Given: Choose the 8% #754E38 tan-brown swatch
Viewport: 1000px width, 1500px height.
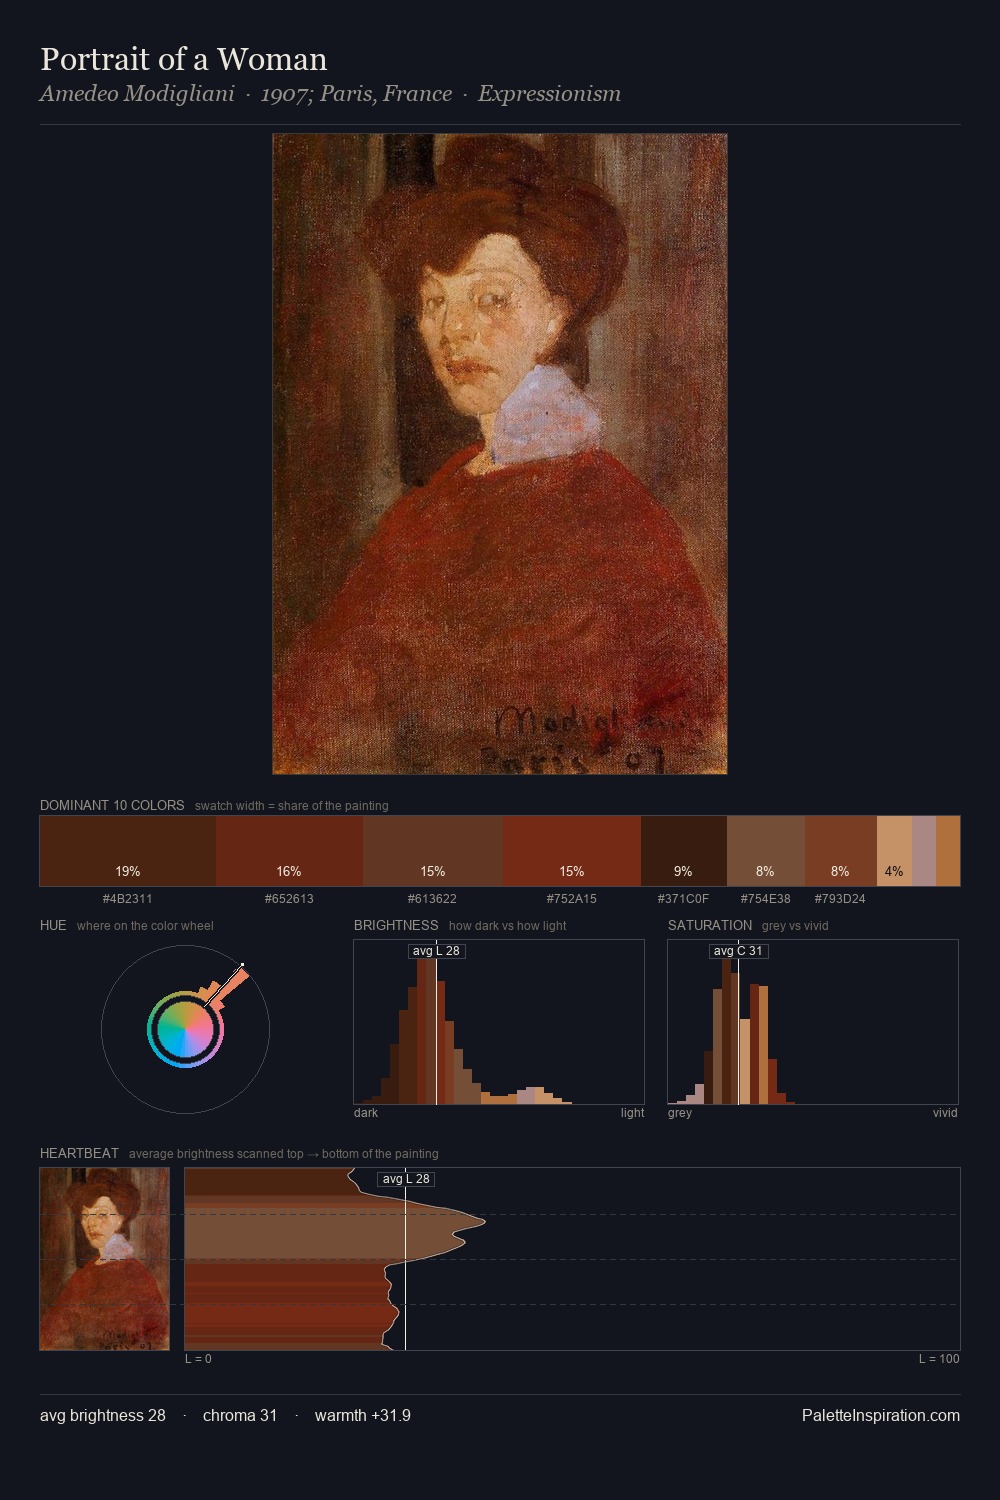Looking at the screenshot, I should point(766,851).
